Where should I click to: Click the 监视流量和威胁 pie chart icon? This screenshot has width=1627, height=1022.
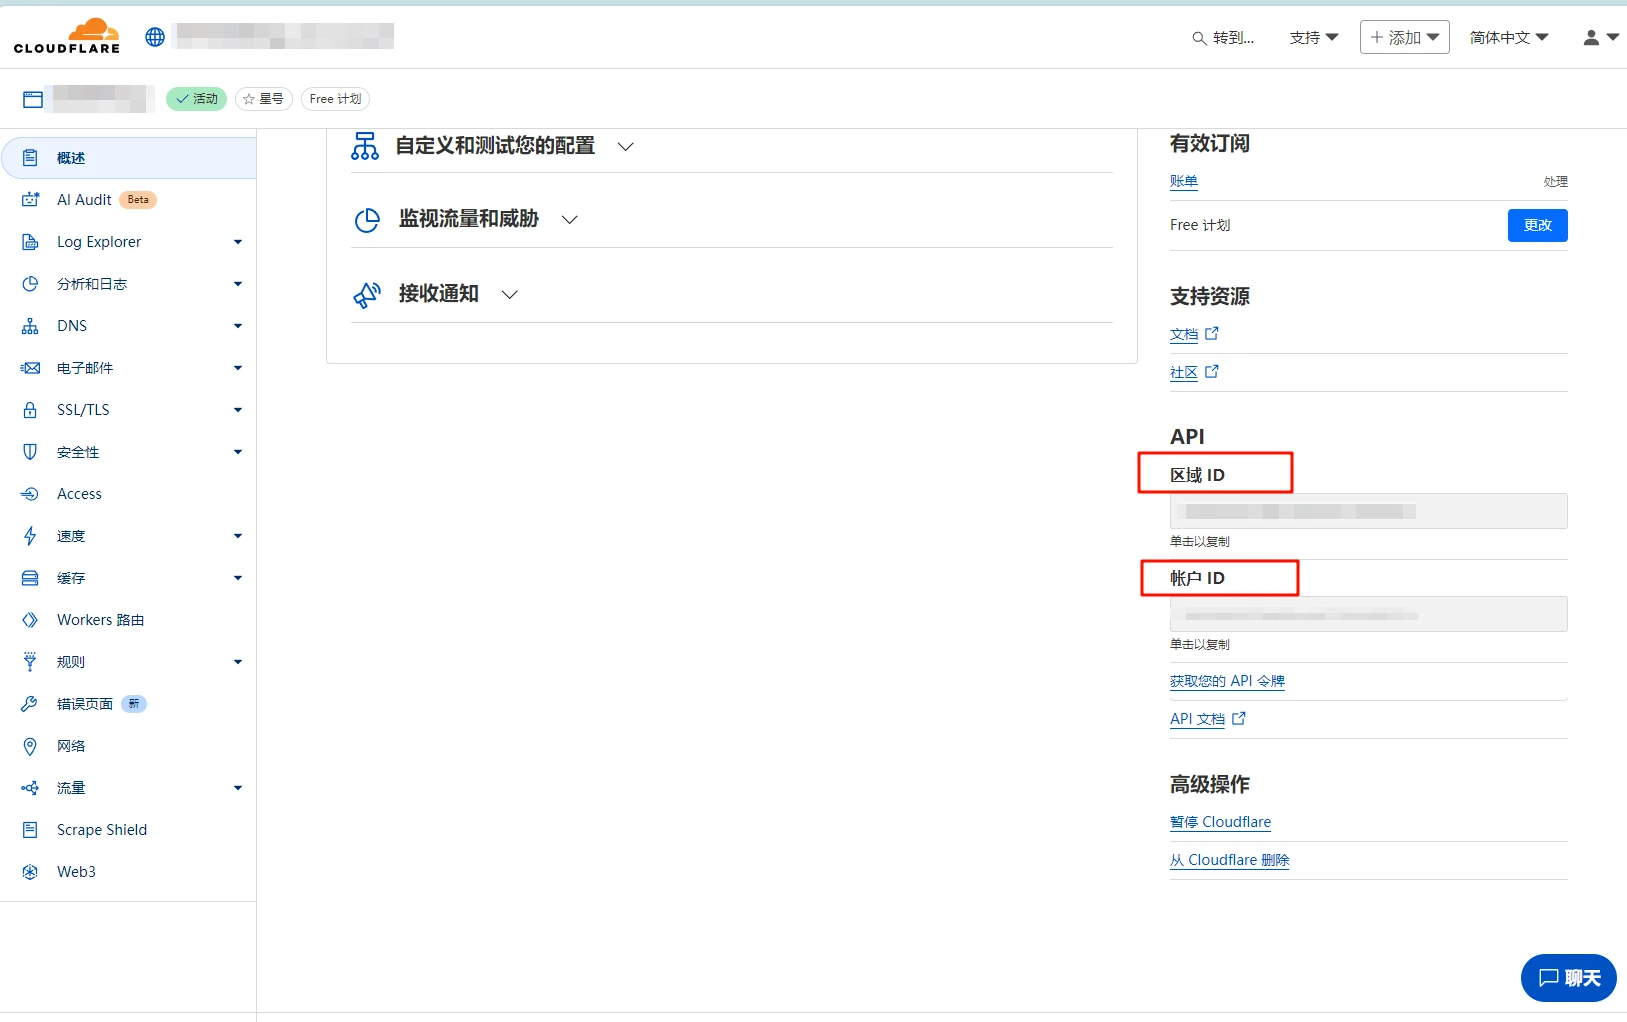click(x=367, y=220)
